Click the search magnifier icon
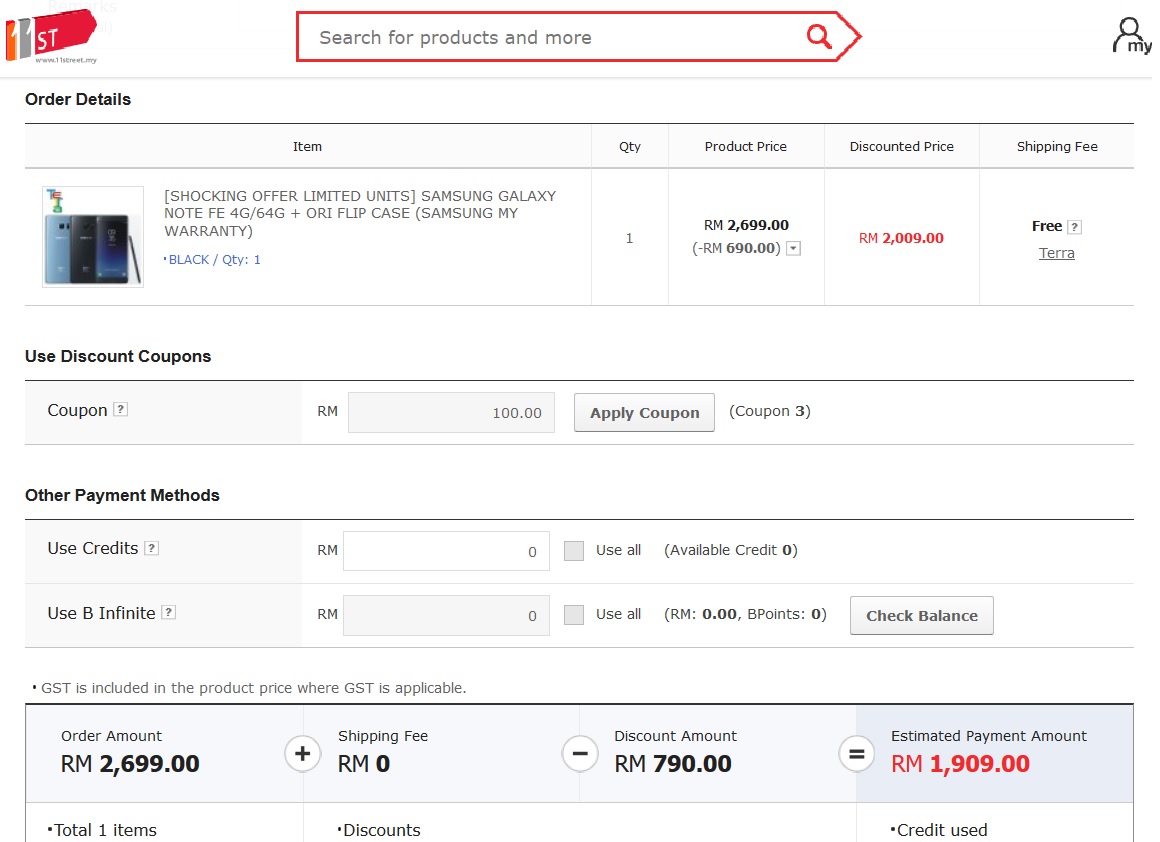The image size is (1160, 842). [x=819, y=37]
